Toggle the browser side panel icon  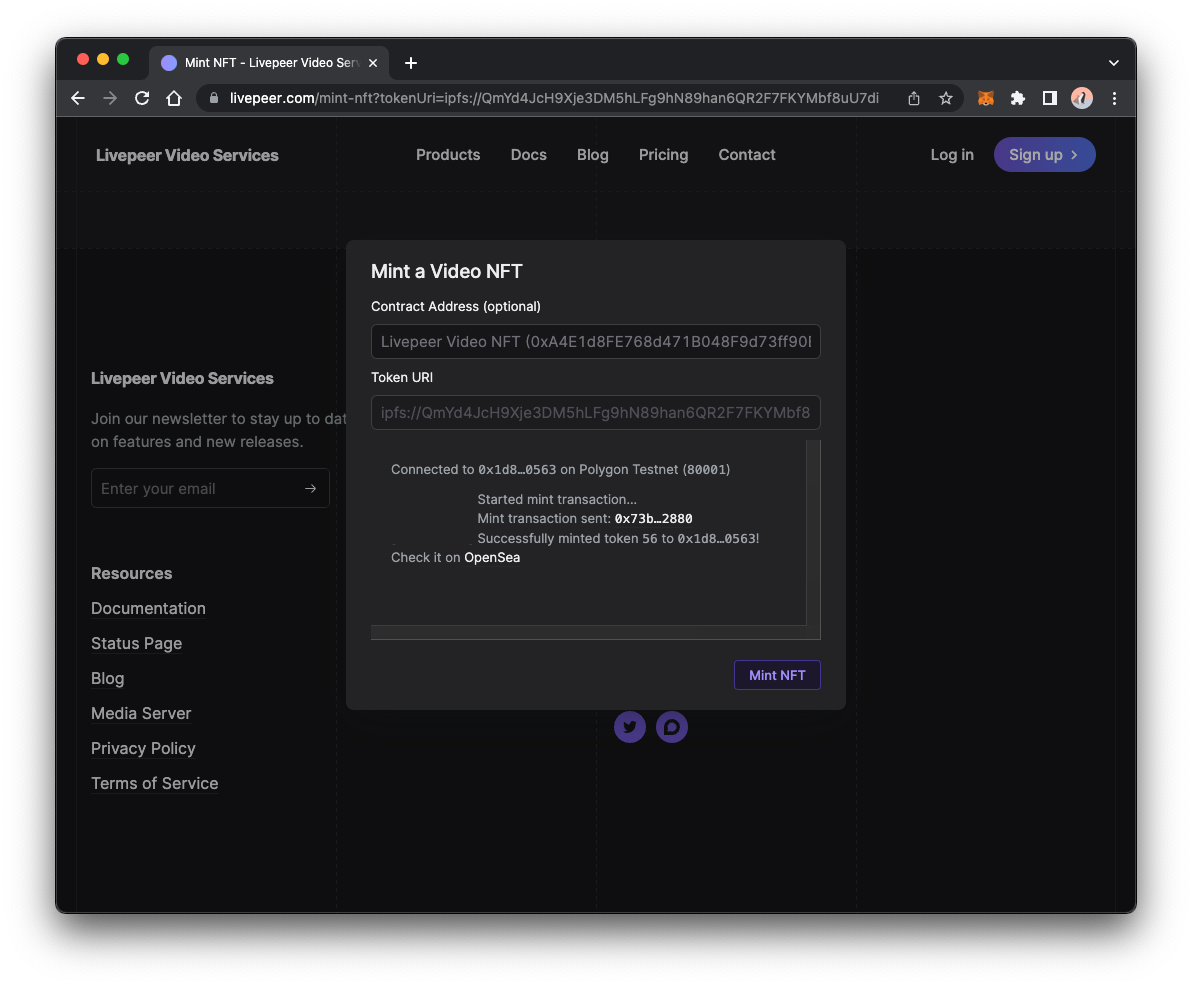[1050, 98]
